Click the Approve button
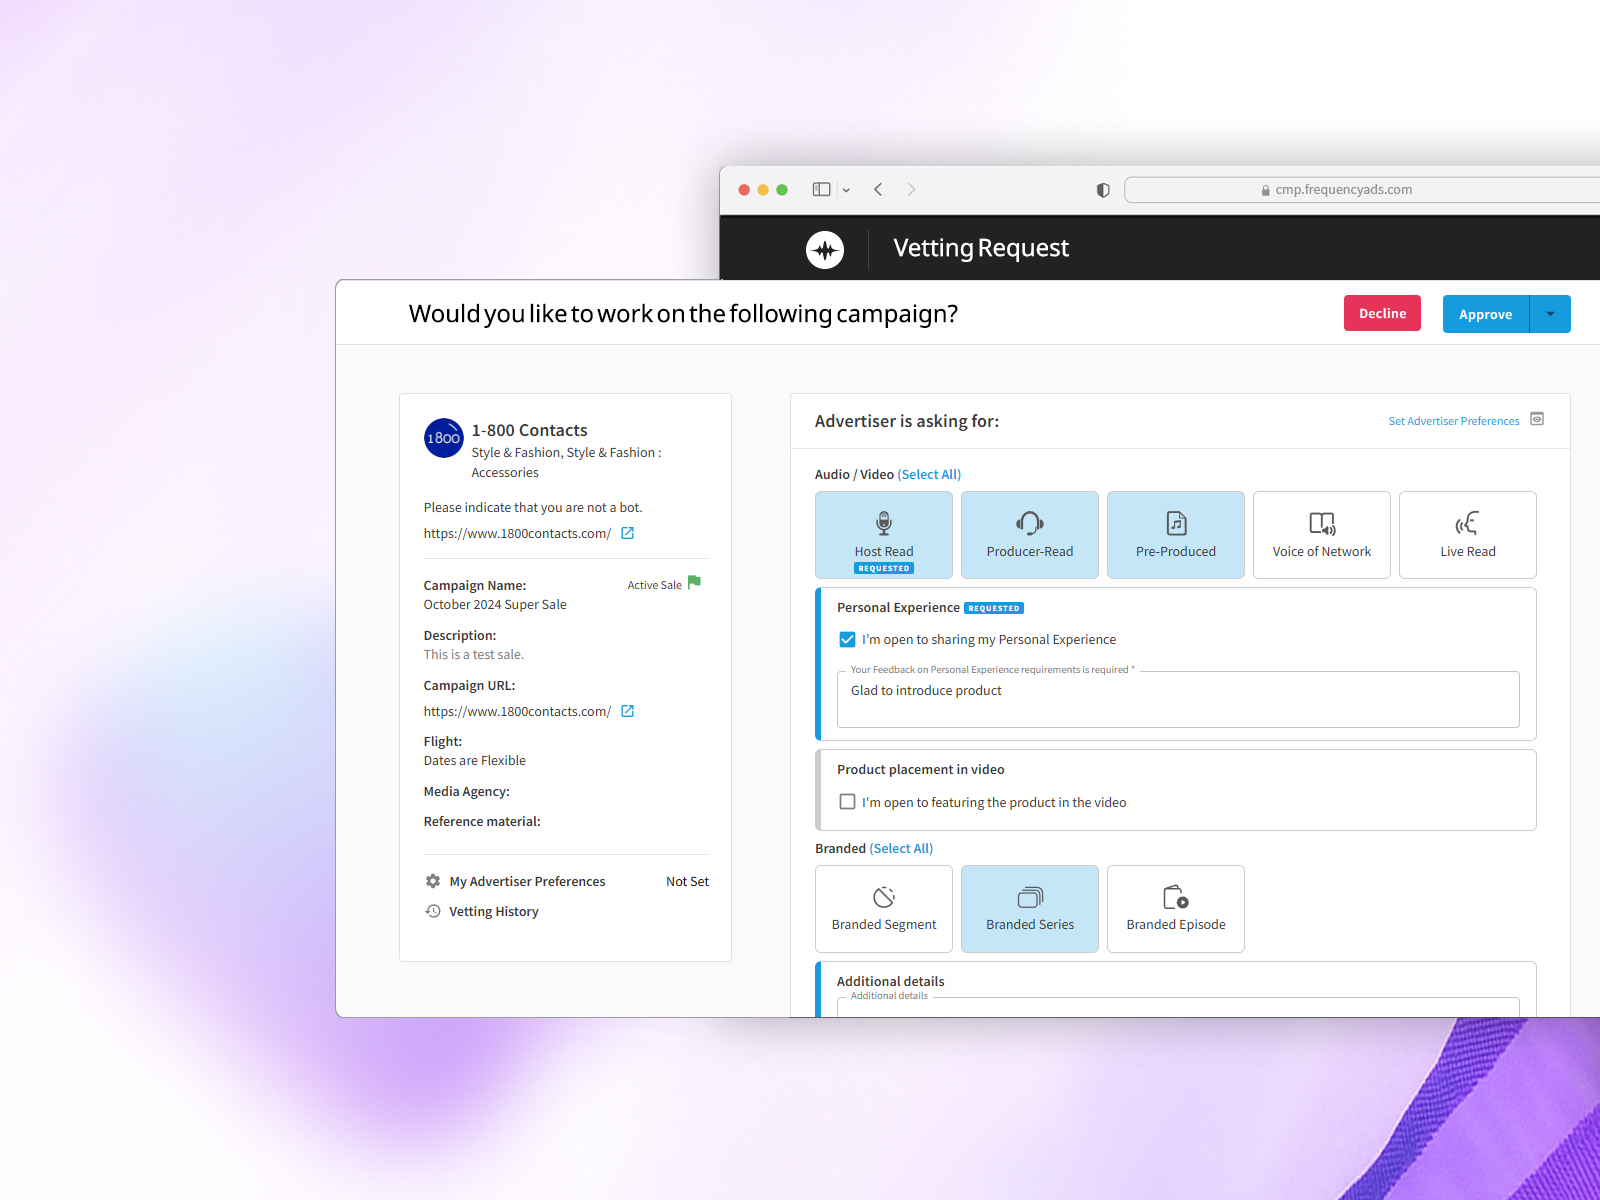Screen dimensions: 1600x1200 pyautogui.click(x=1485, y=314)
